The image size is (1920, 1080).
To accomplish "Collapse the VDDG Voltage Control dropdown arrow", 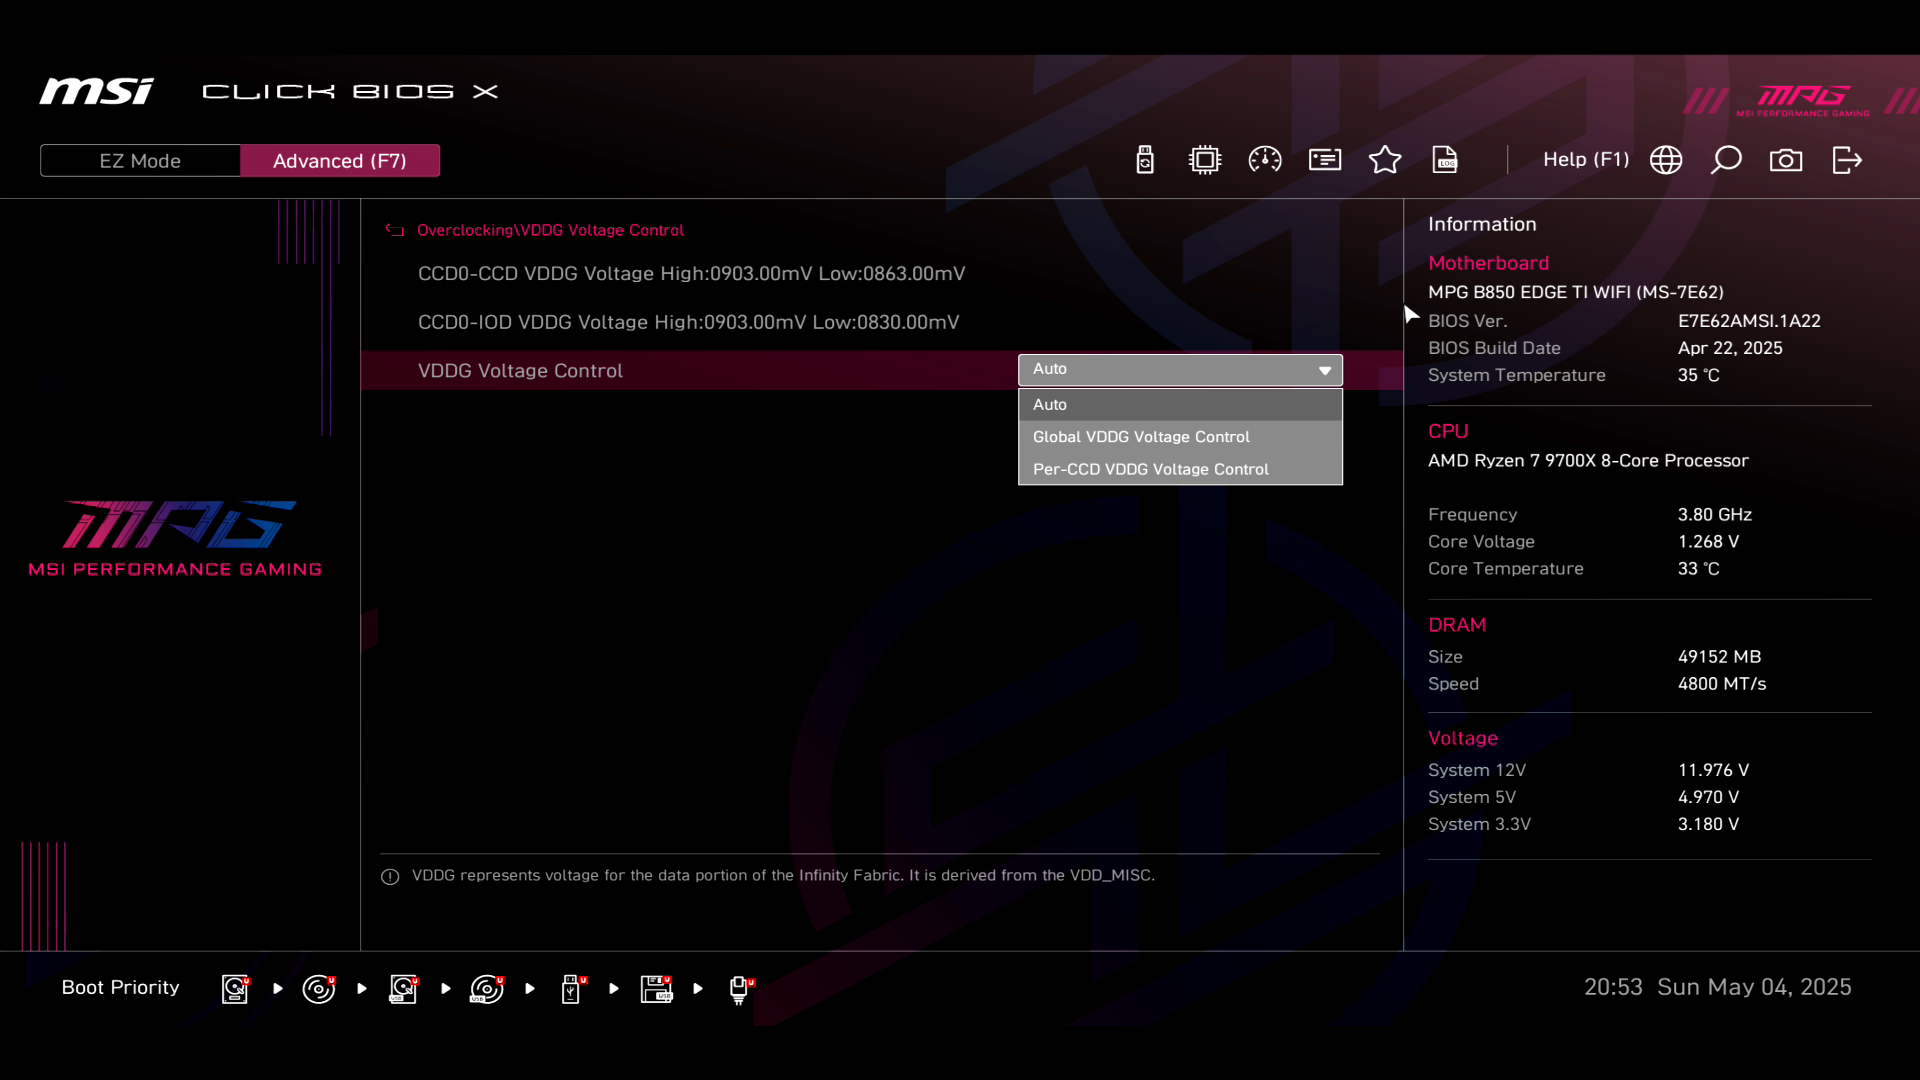I will (x=1325, y=370).
